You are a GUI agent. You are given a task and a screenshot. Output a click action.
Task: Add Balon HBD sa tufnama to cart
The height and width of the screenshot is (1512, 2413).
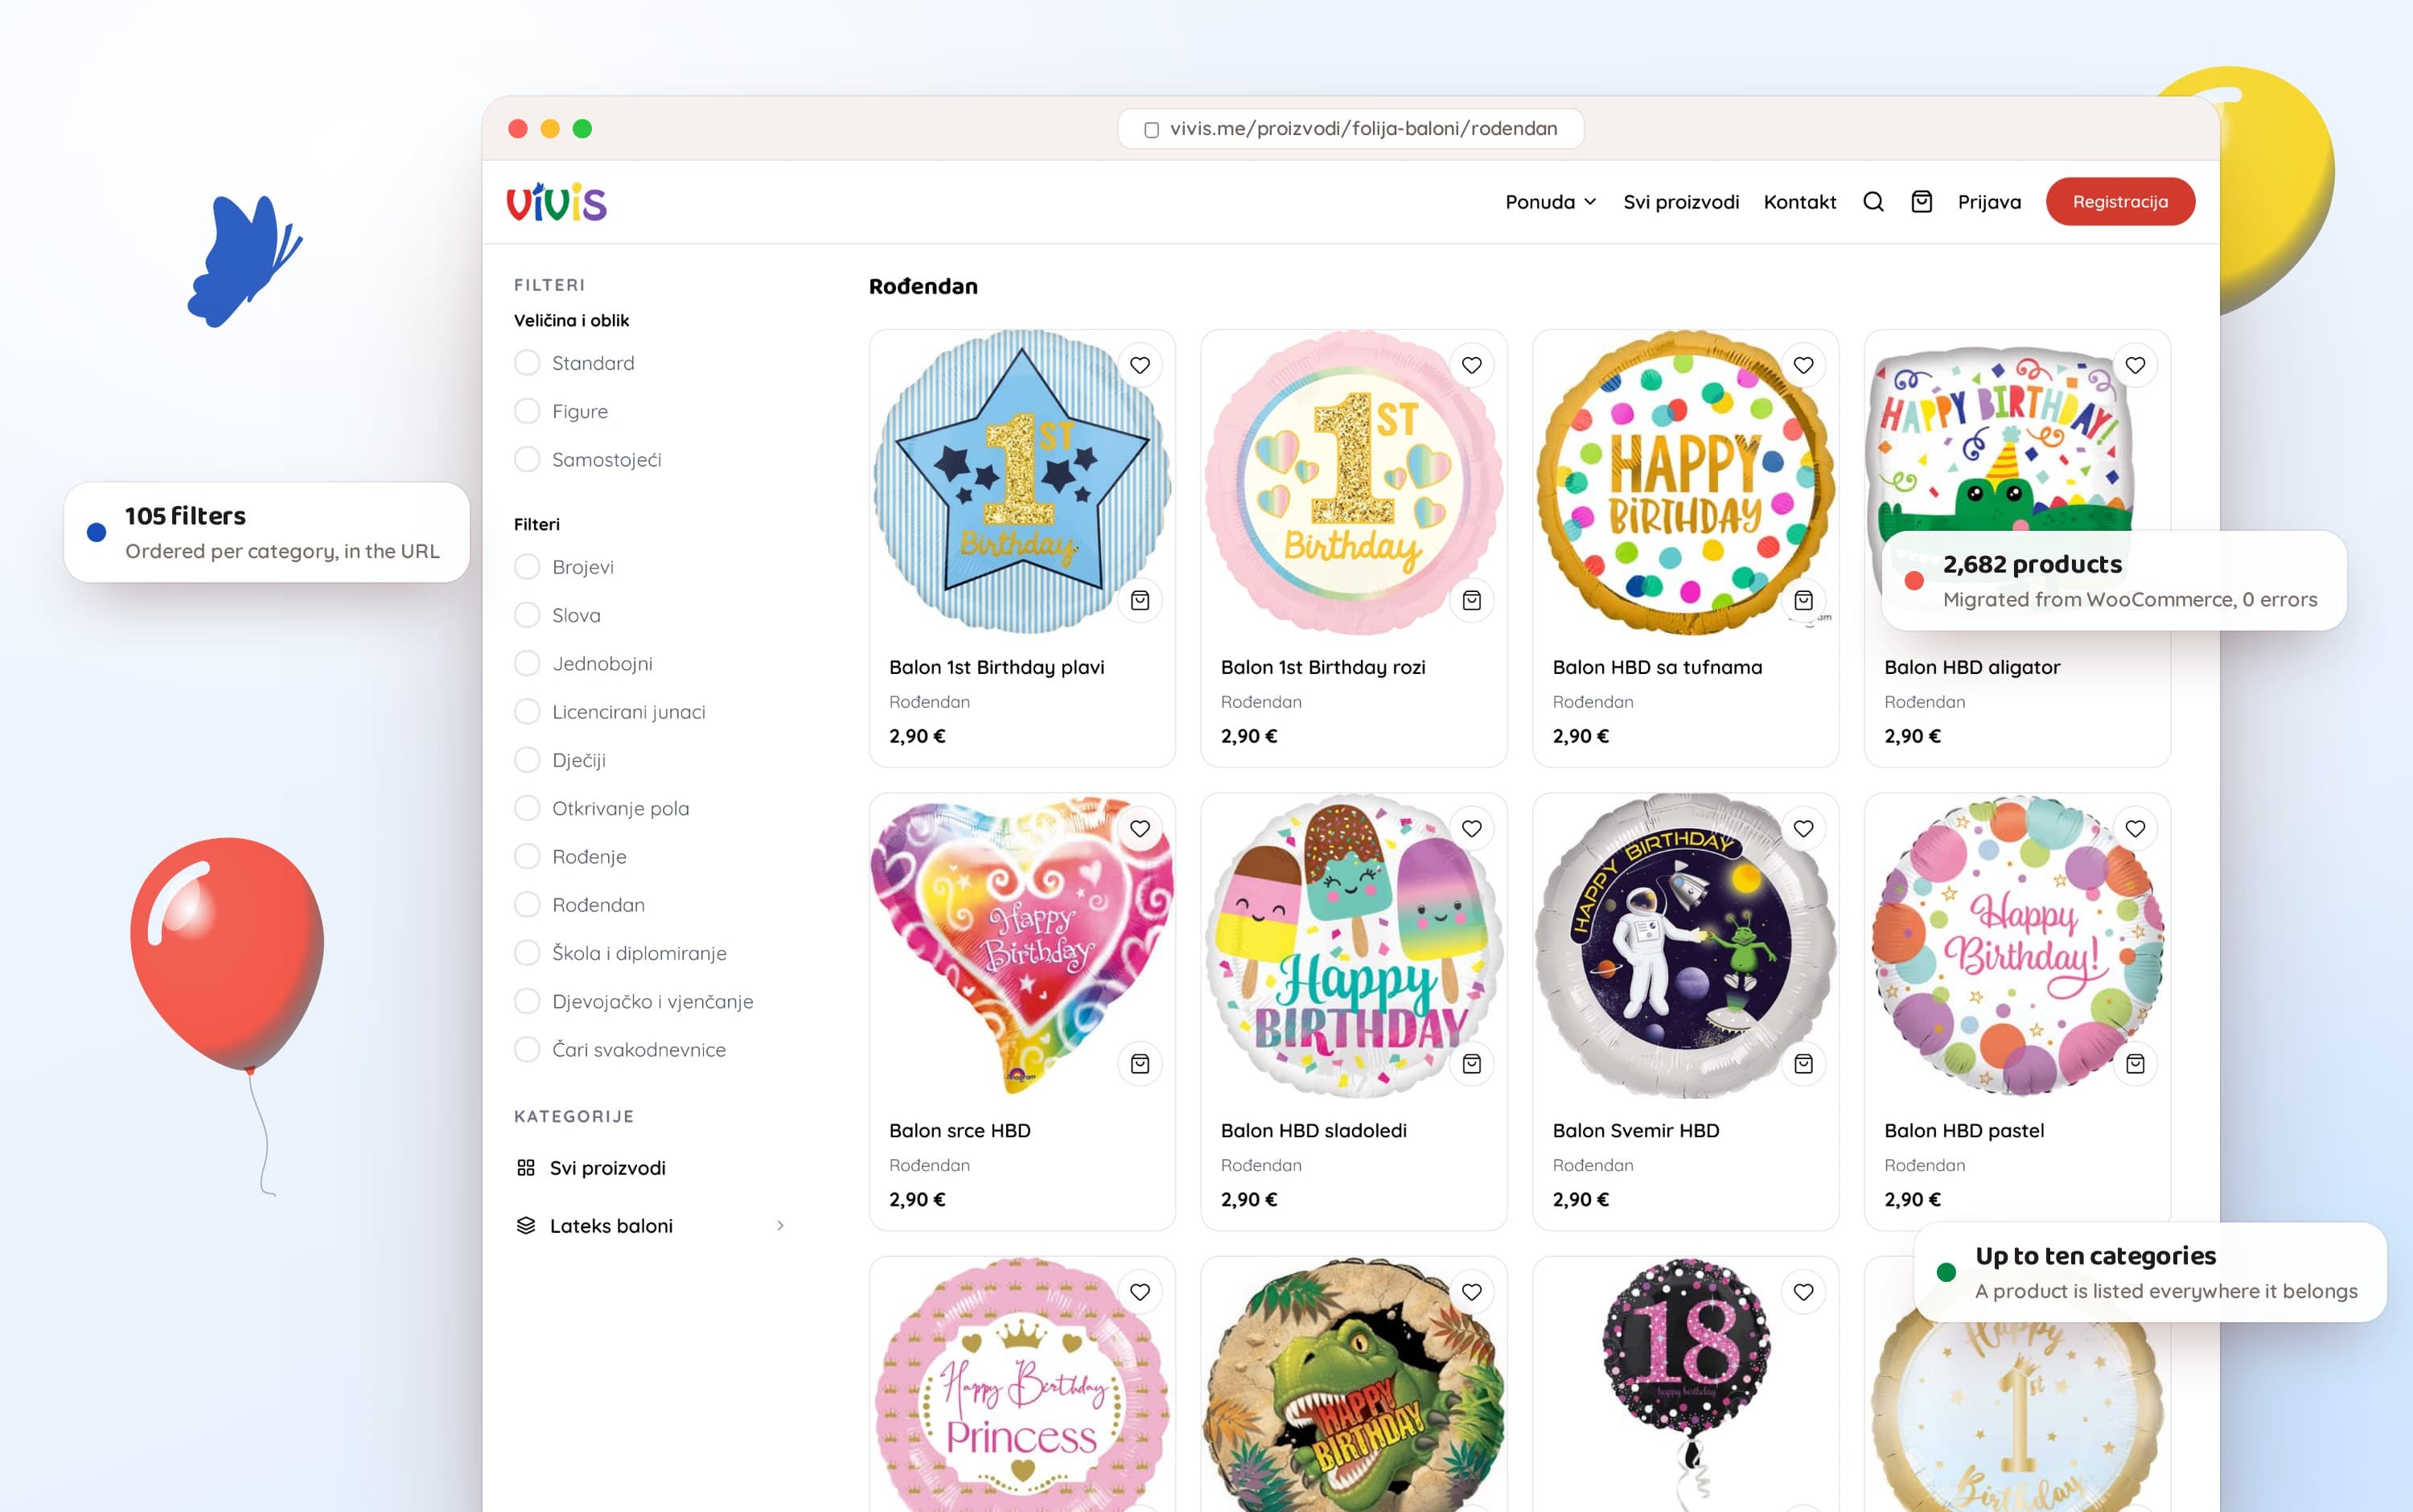tap(1804, 600)
